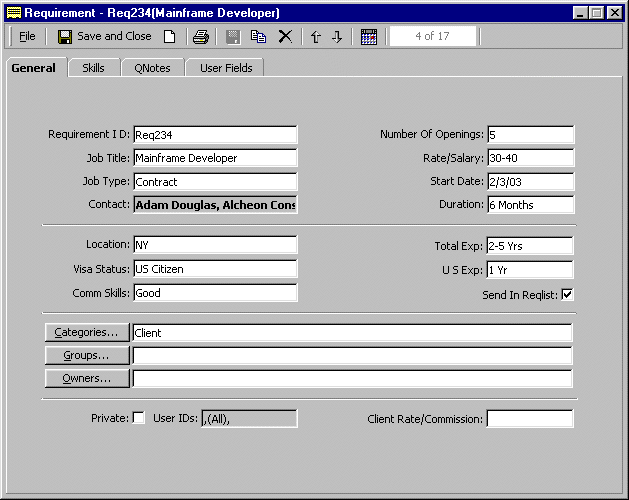Click the Groups... button
This screenshot has height=500, width=629.
click(x=87, y=356)
